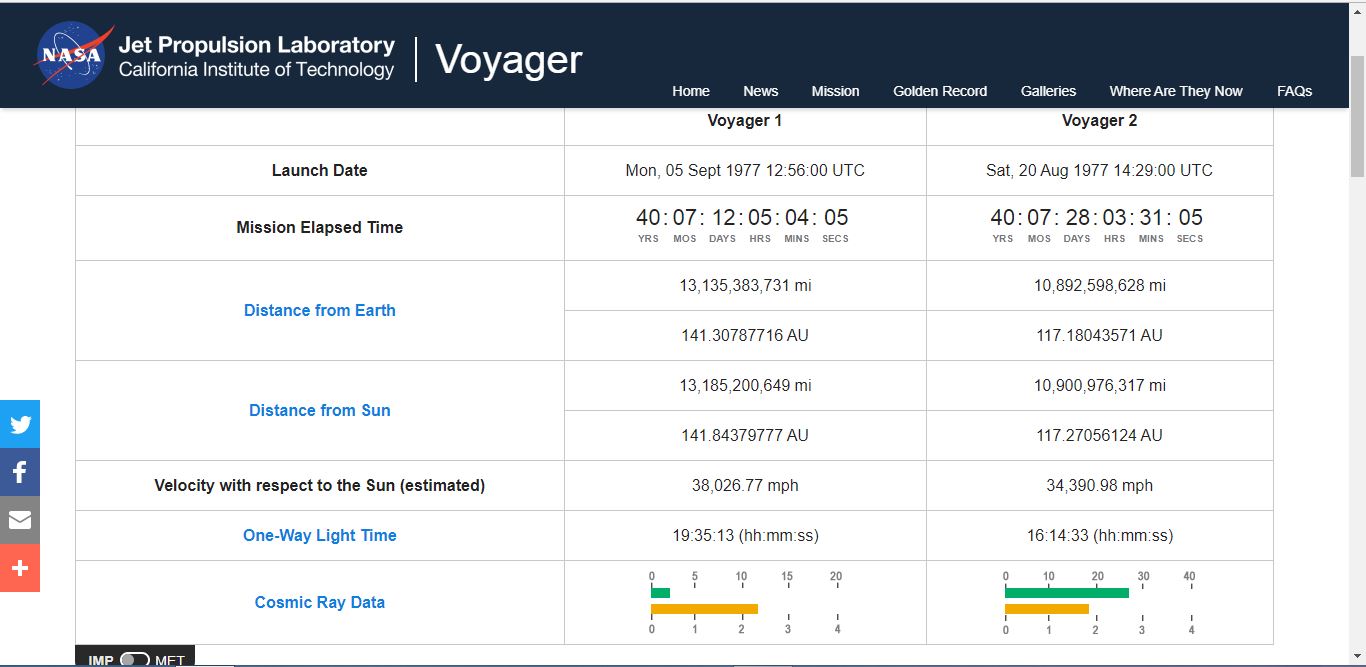The width and height of the screenshot is (1366, 667).
Task: Click the Voyager site title
Action: click(x=509, y=59)
